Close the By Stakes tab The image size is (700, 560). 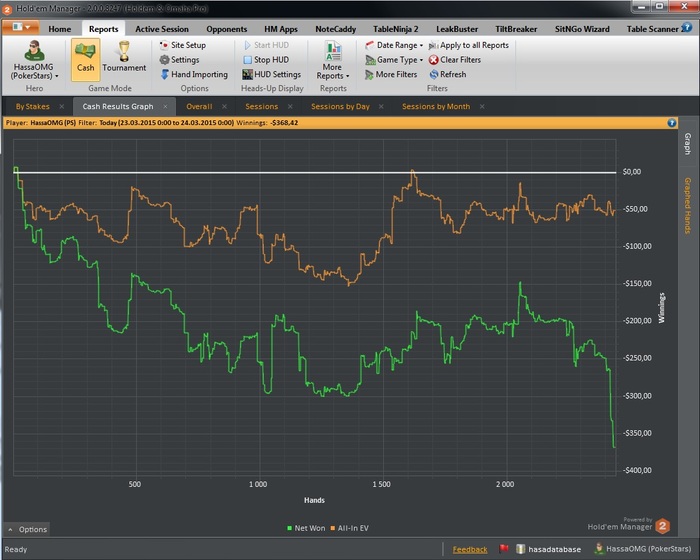pos(62,107)
